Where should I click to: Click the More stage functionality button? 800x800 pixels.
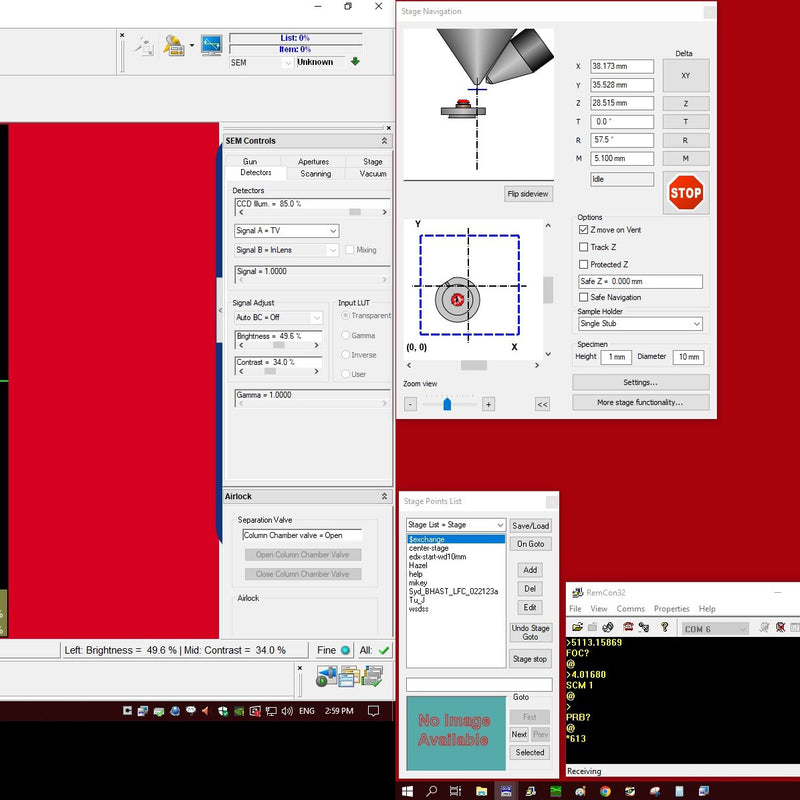click(x=640, y=402)
